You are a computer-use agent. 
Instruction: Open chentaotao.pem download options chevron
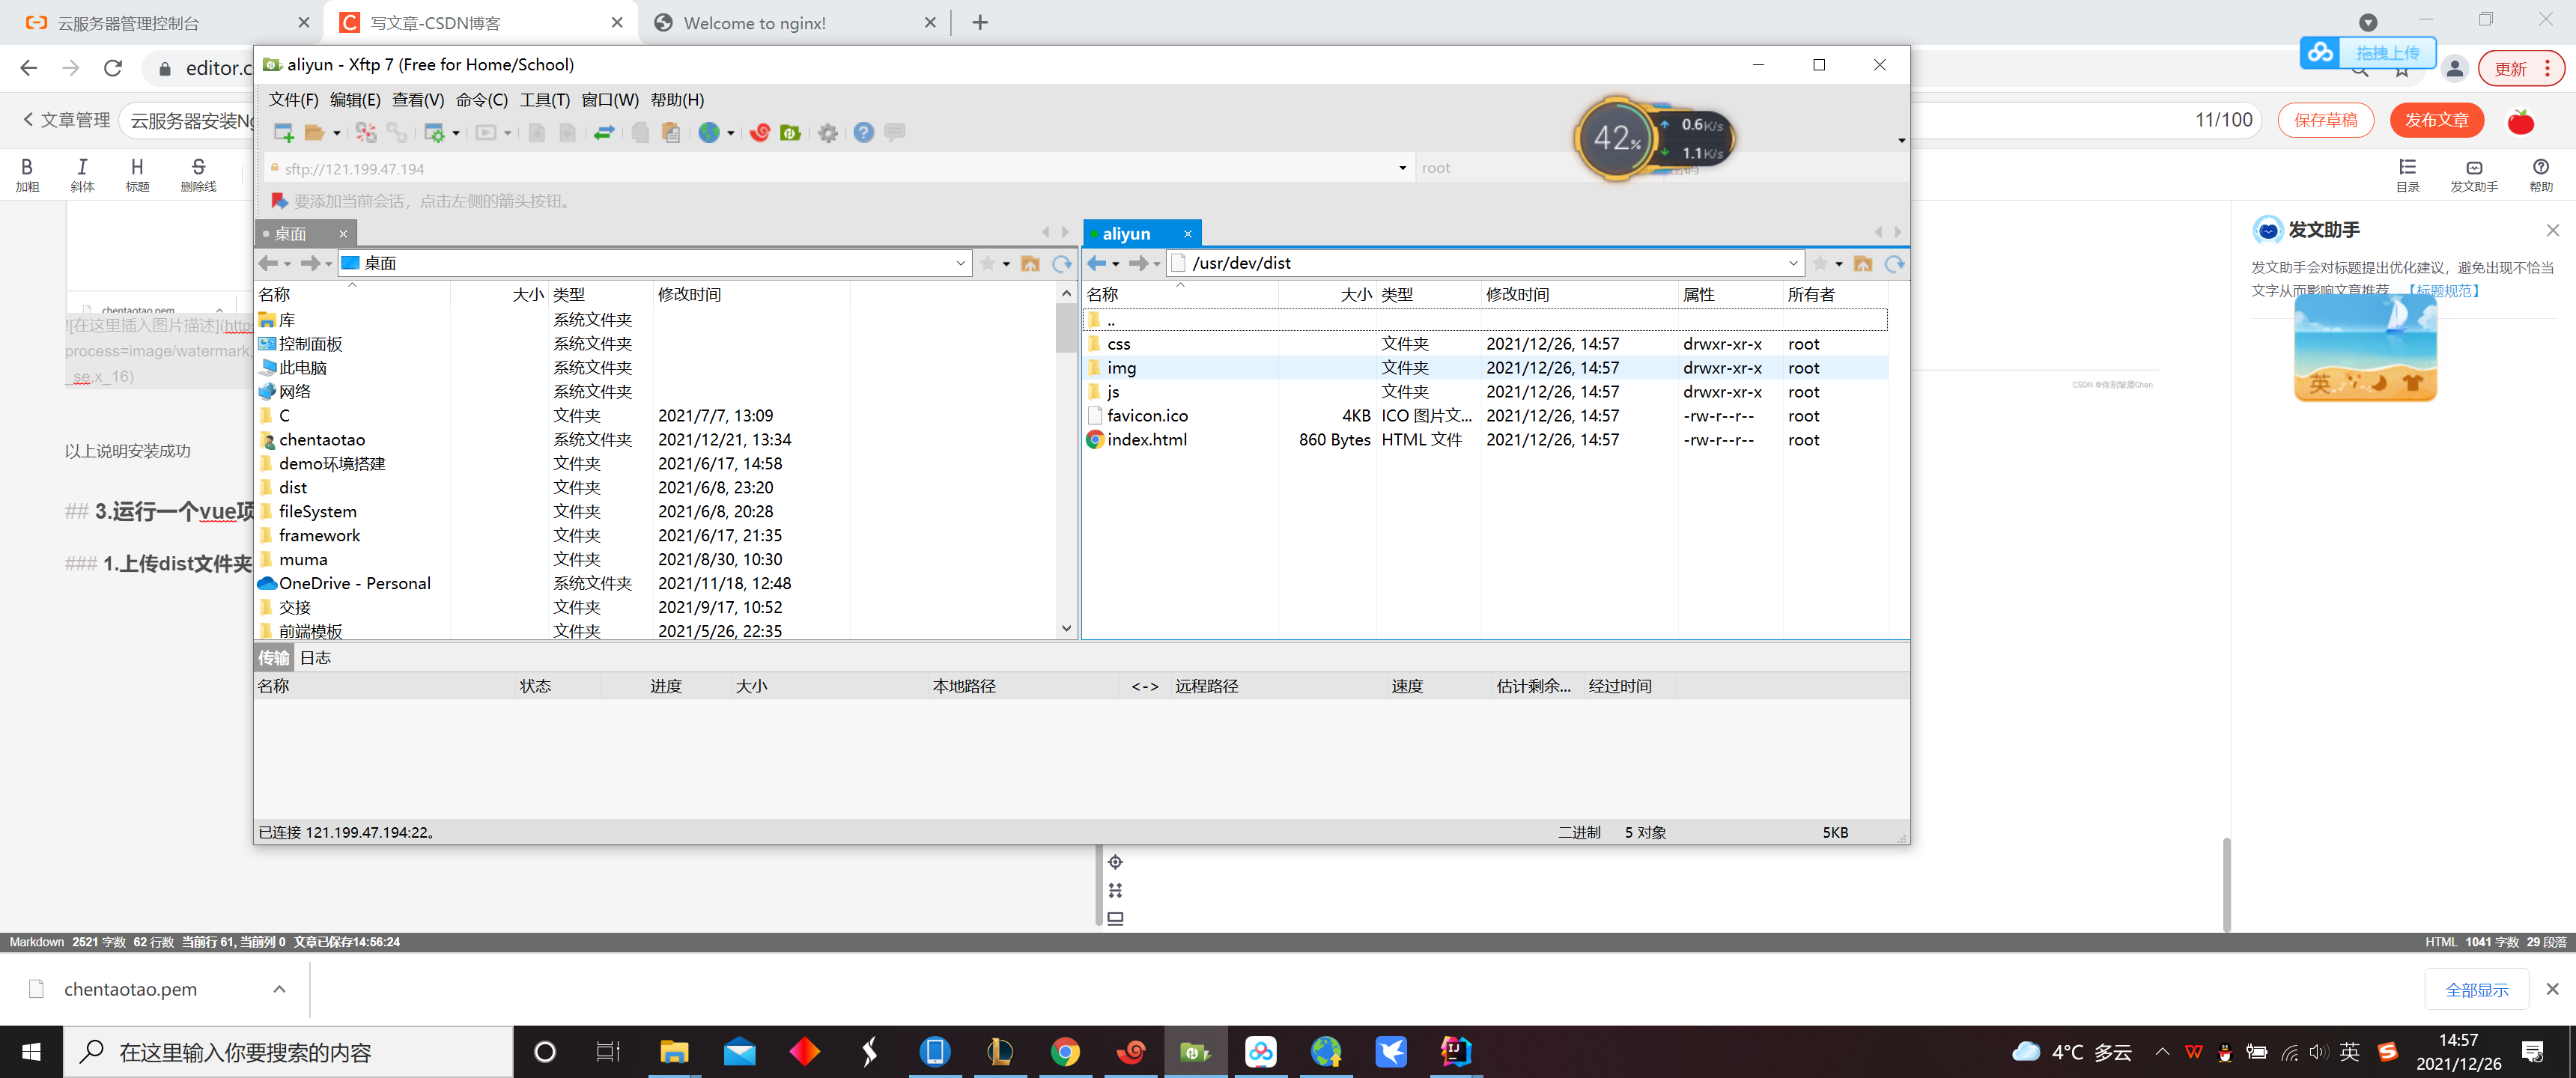pyautogui.click(x=279, y=990)
